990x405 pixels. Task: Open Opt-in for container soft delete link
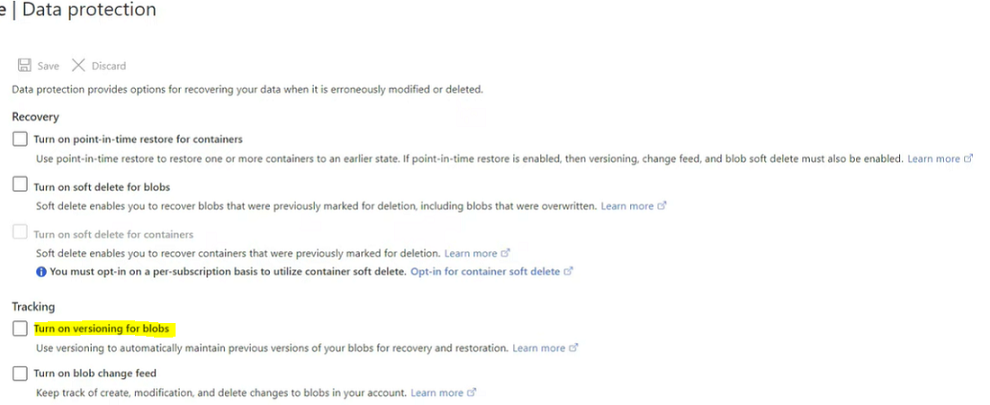point(485,271)
